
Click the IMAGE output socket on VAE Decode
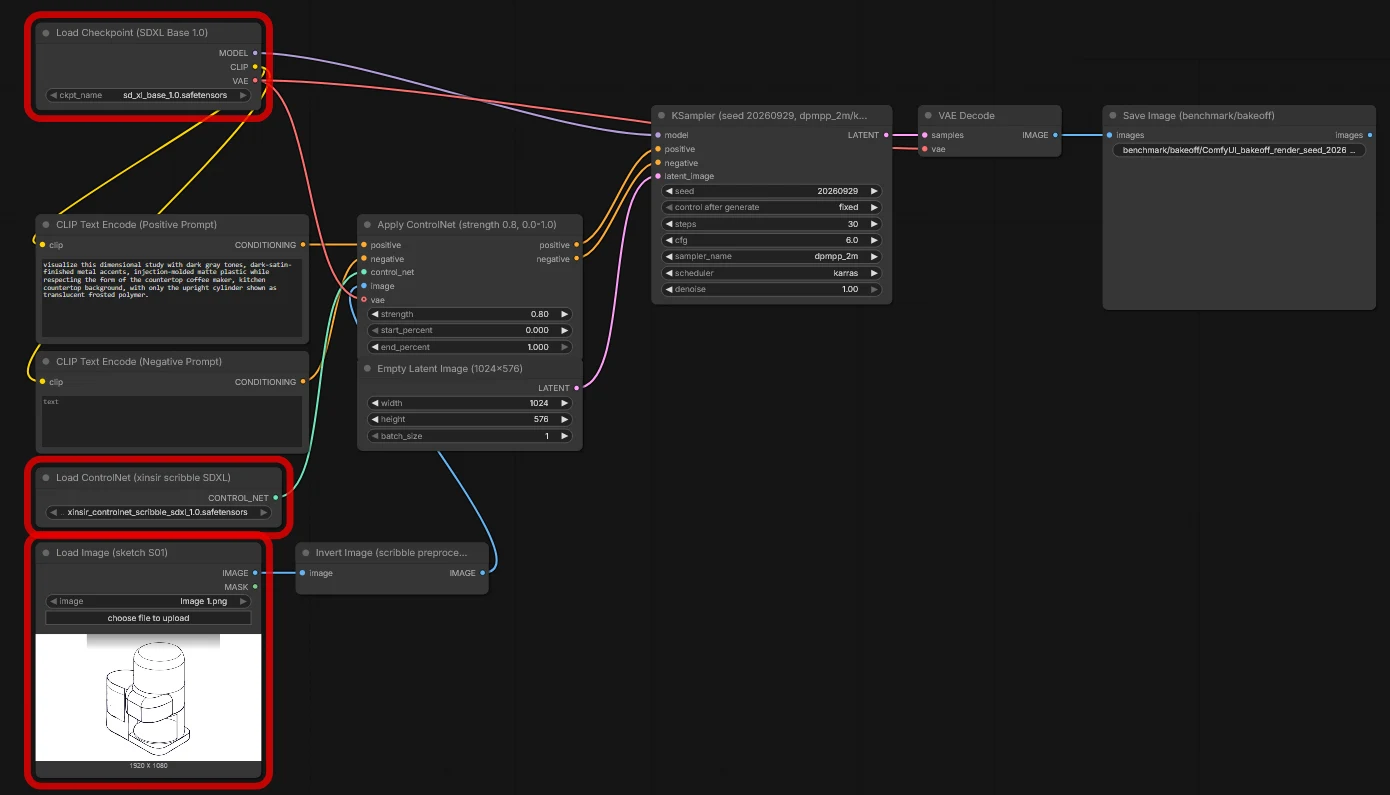click(x=1056, y=135)
